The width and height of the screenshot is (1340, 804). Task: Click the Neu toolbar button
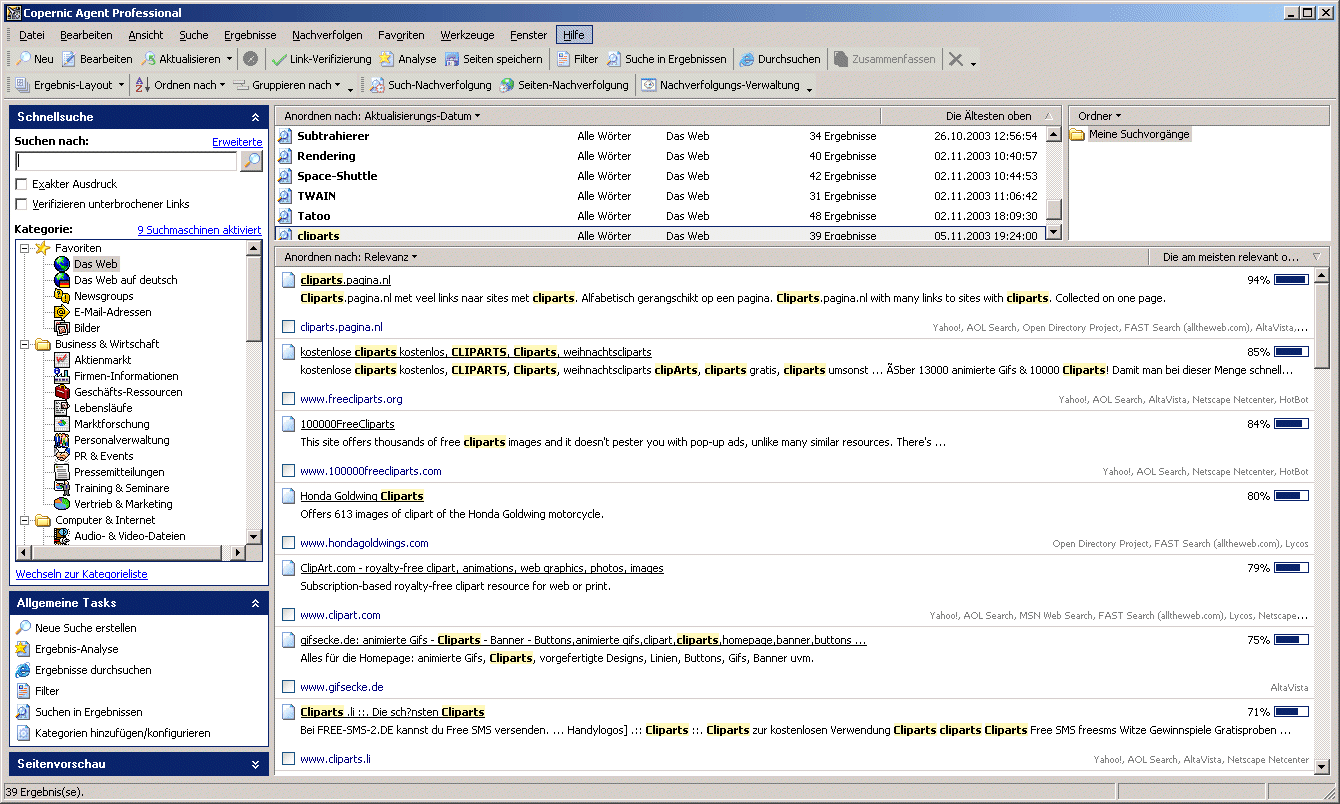35,59
